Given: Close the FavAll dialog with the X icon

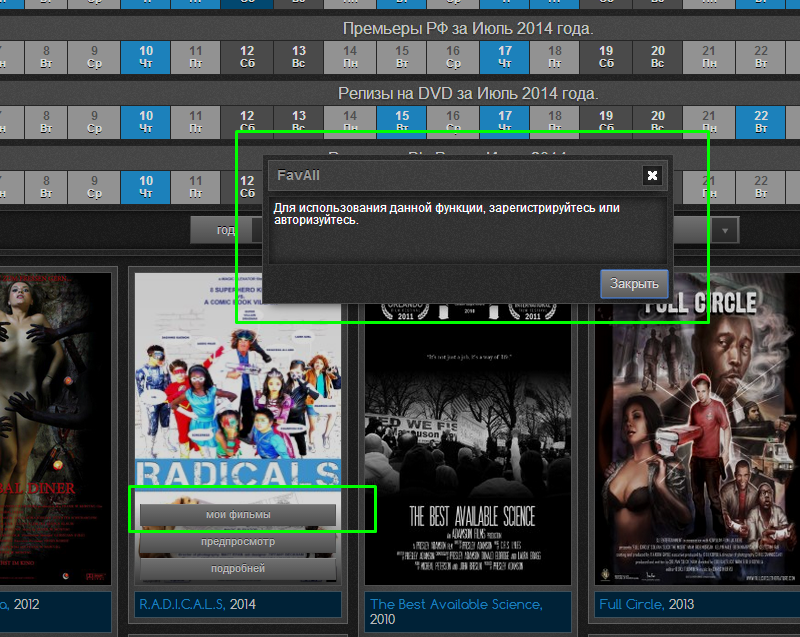Looking at the screenshot, I should [652, 175].
